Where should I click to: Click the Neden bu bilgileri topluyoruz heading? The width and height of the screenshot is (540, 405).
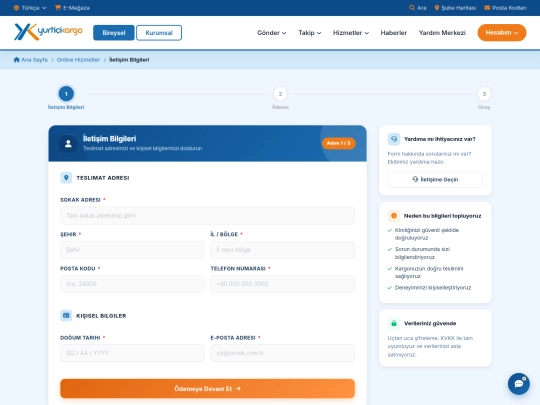pyautogui.click(x=442, y=216)
